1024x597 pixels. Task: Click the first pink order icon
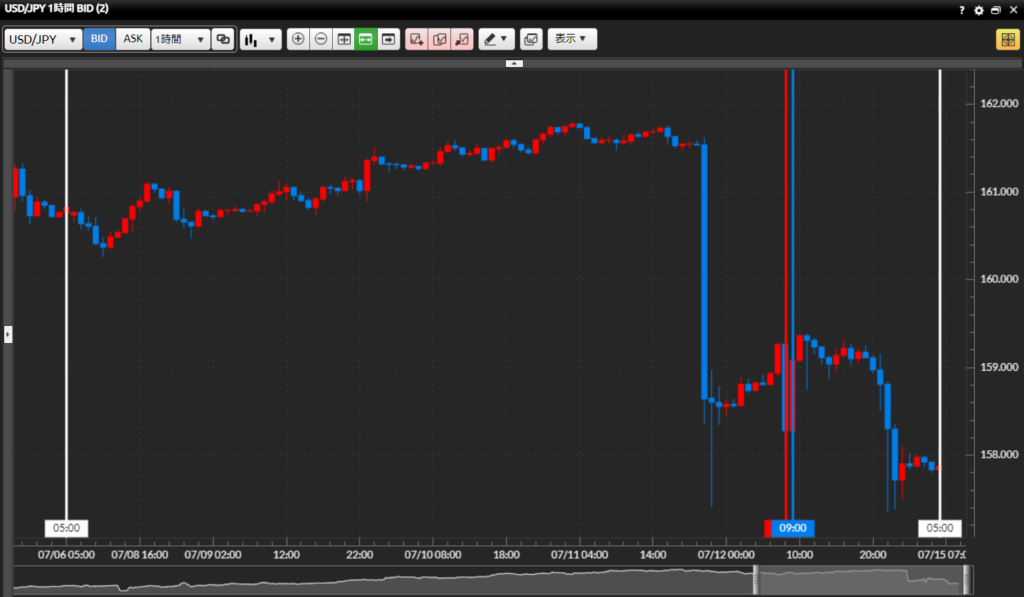tap(417, 40)
